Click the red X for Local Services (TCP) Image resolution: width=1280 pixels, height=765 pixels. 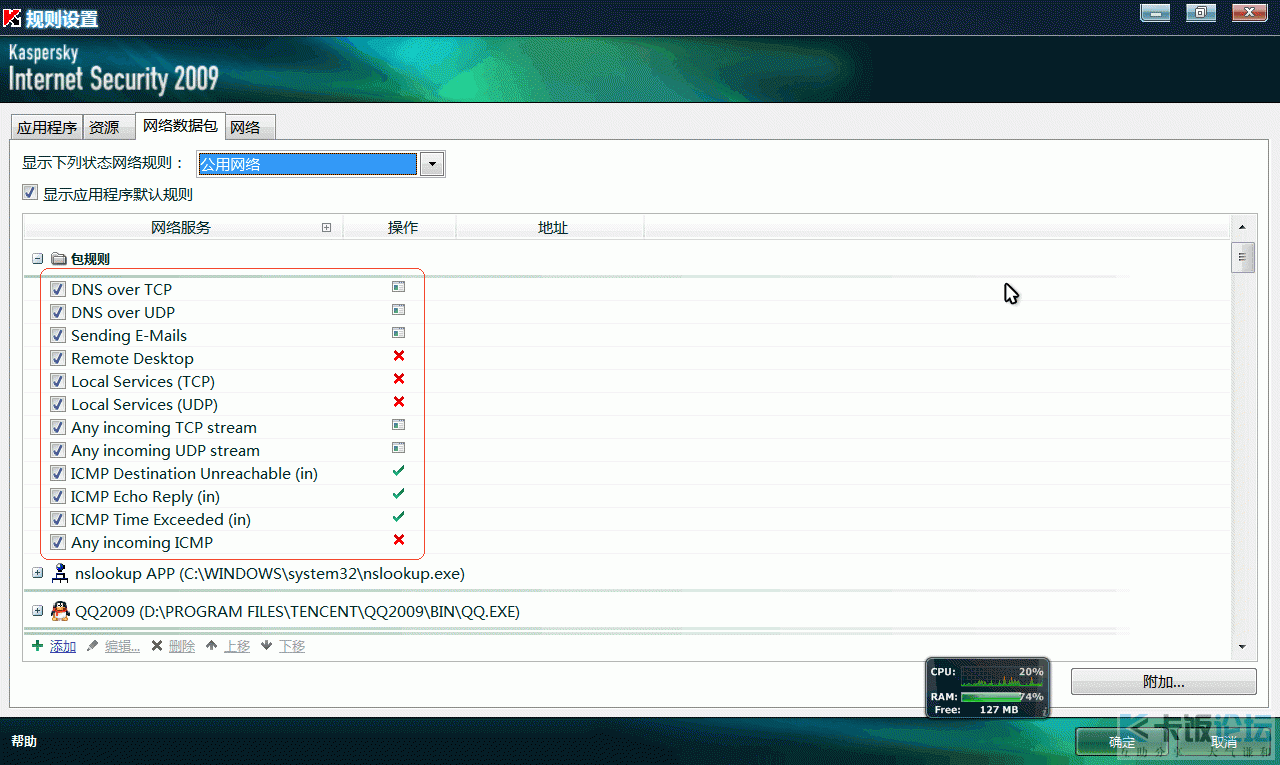tap(399, 379)
